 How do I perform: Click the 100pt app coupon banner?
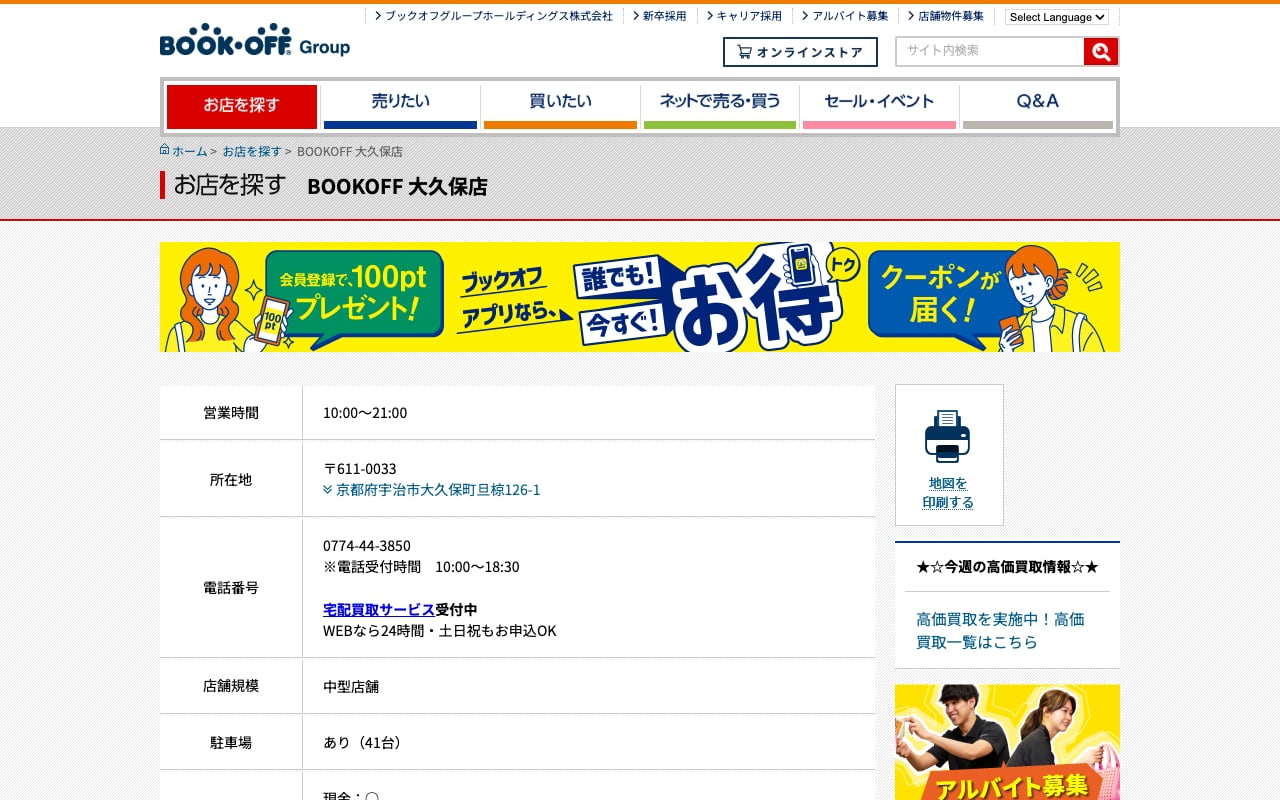point(640,297)
